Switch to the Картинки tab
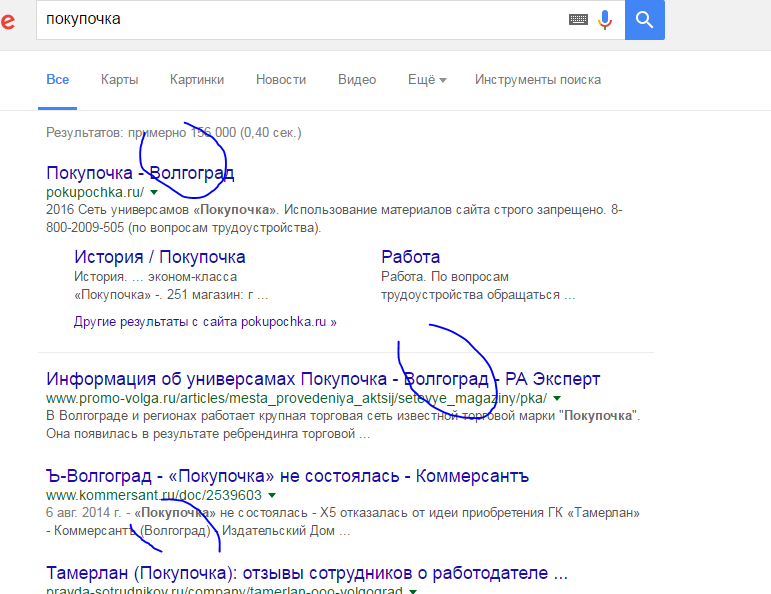This screenshot has height=594, width=771. tap(197, 80)
